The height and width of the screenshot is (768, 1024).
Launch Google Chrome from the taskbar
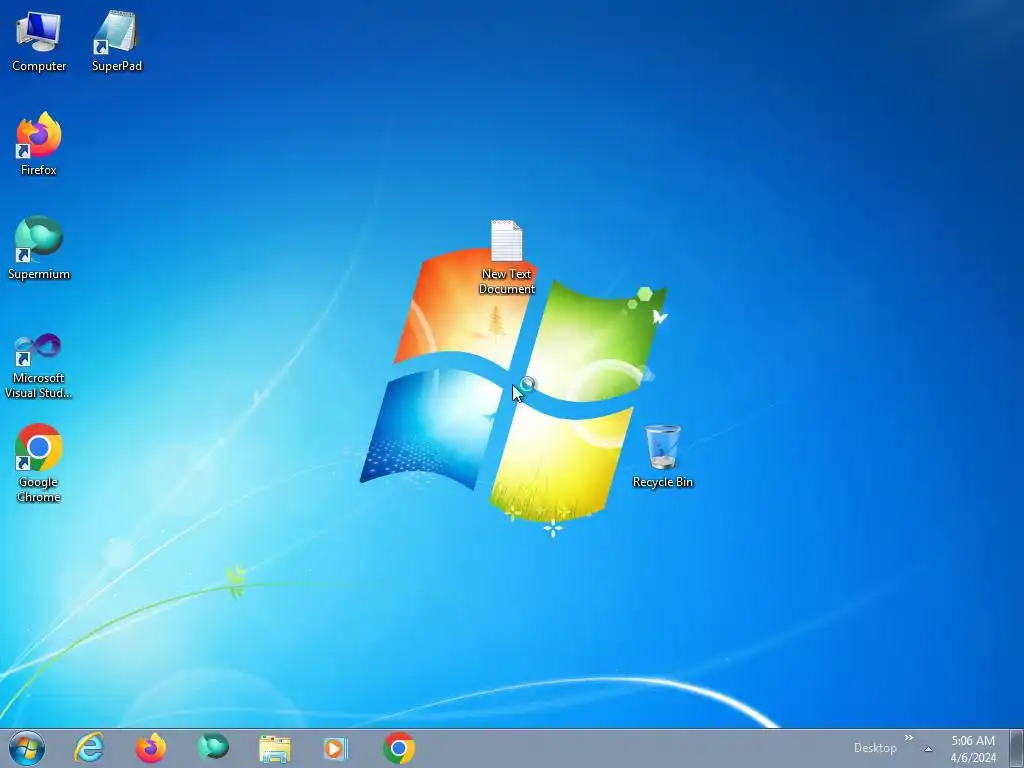pyautogui.click(x=399, y=748)
